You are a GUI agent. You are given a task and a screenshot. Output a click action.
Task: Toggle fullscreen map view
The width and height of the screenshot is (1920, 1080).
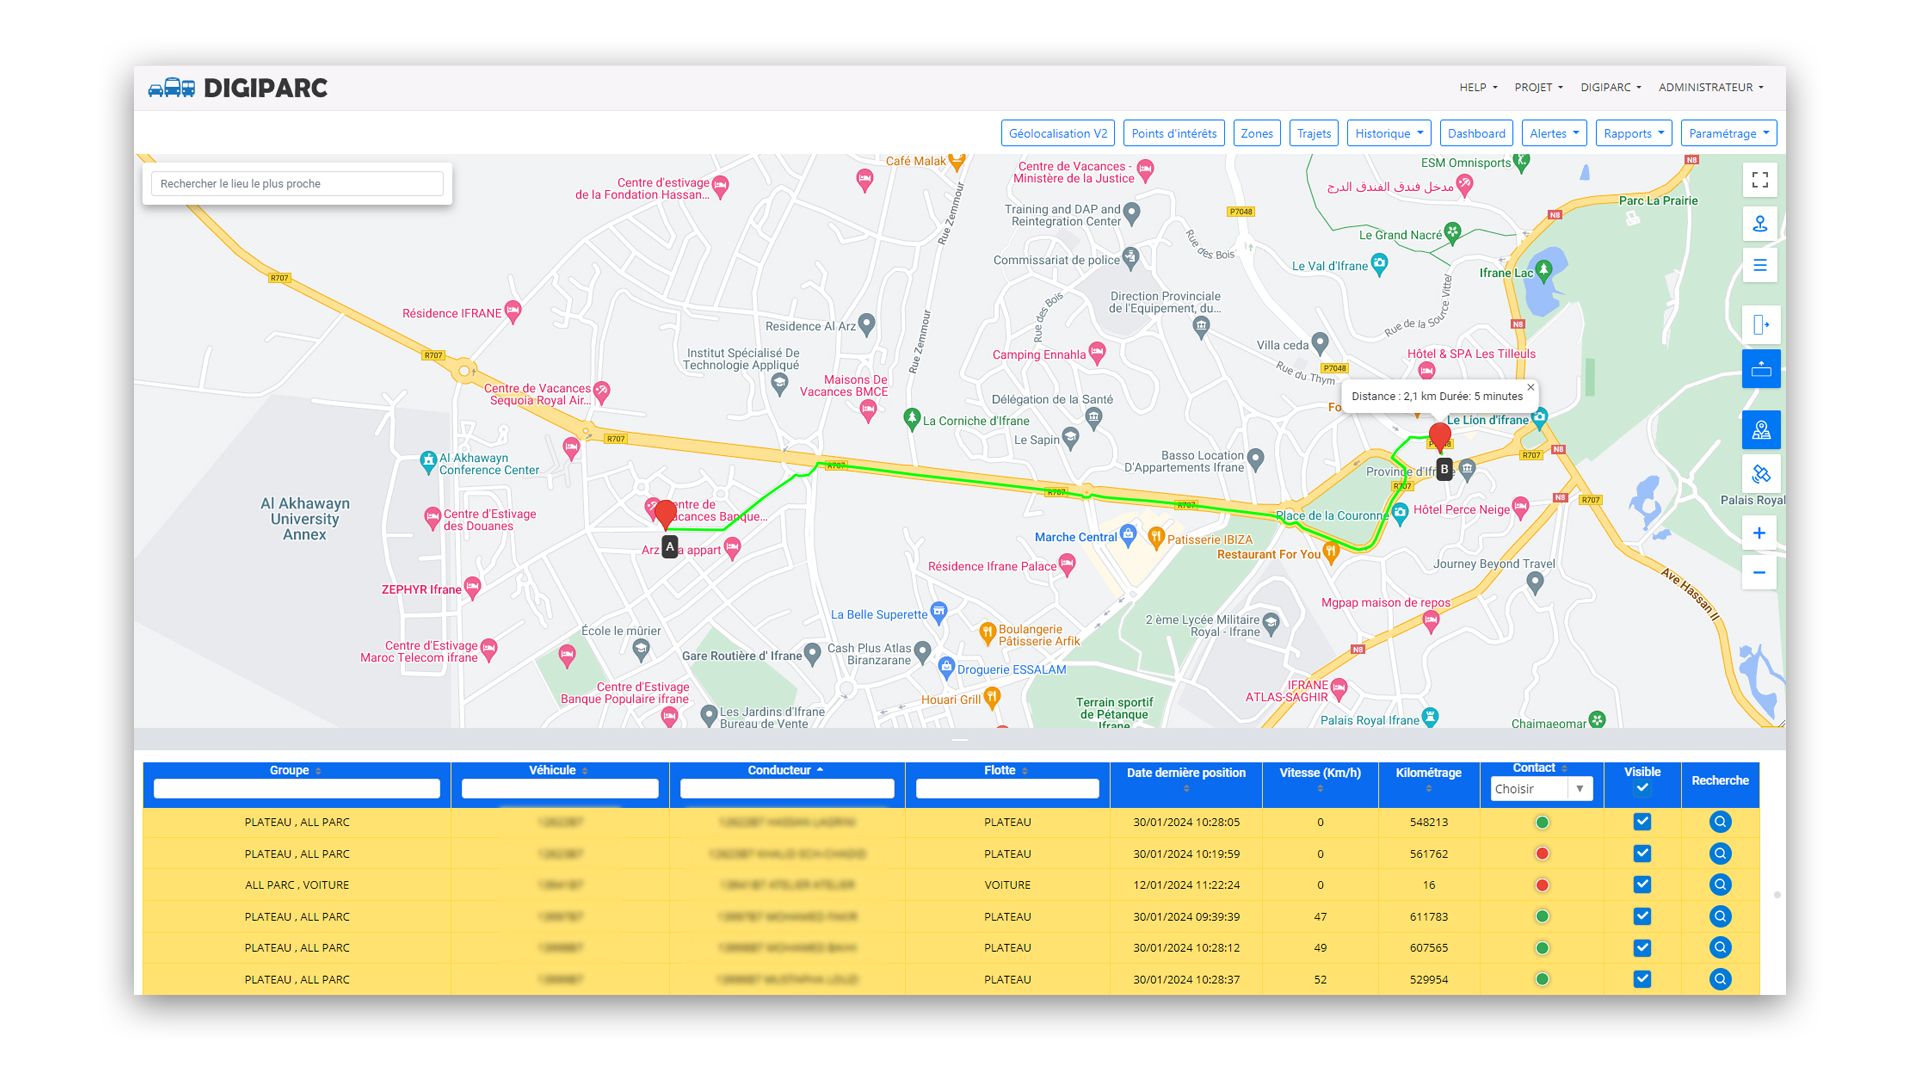pyautogui.click(x=1760, y=180)
